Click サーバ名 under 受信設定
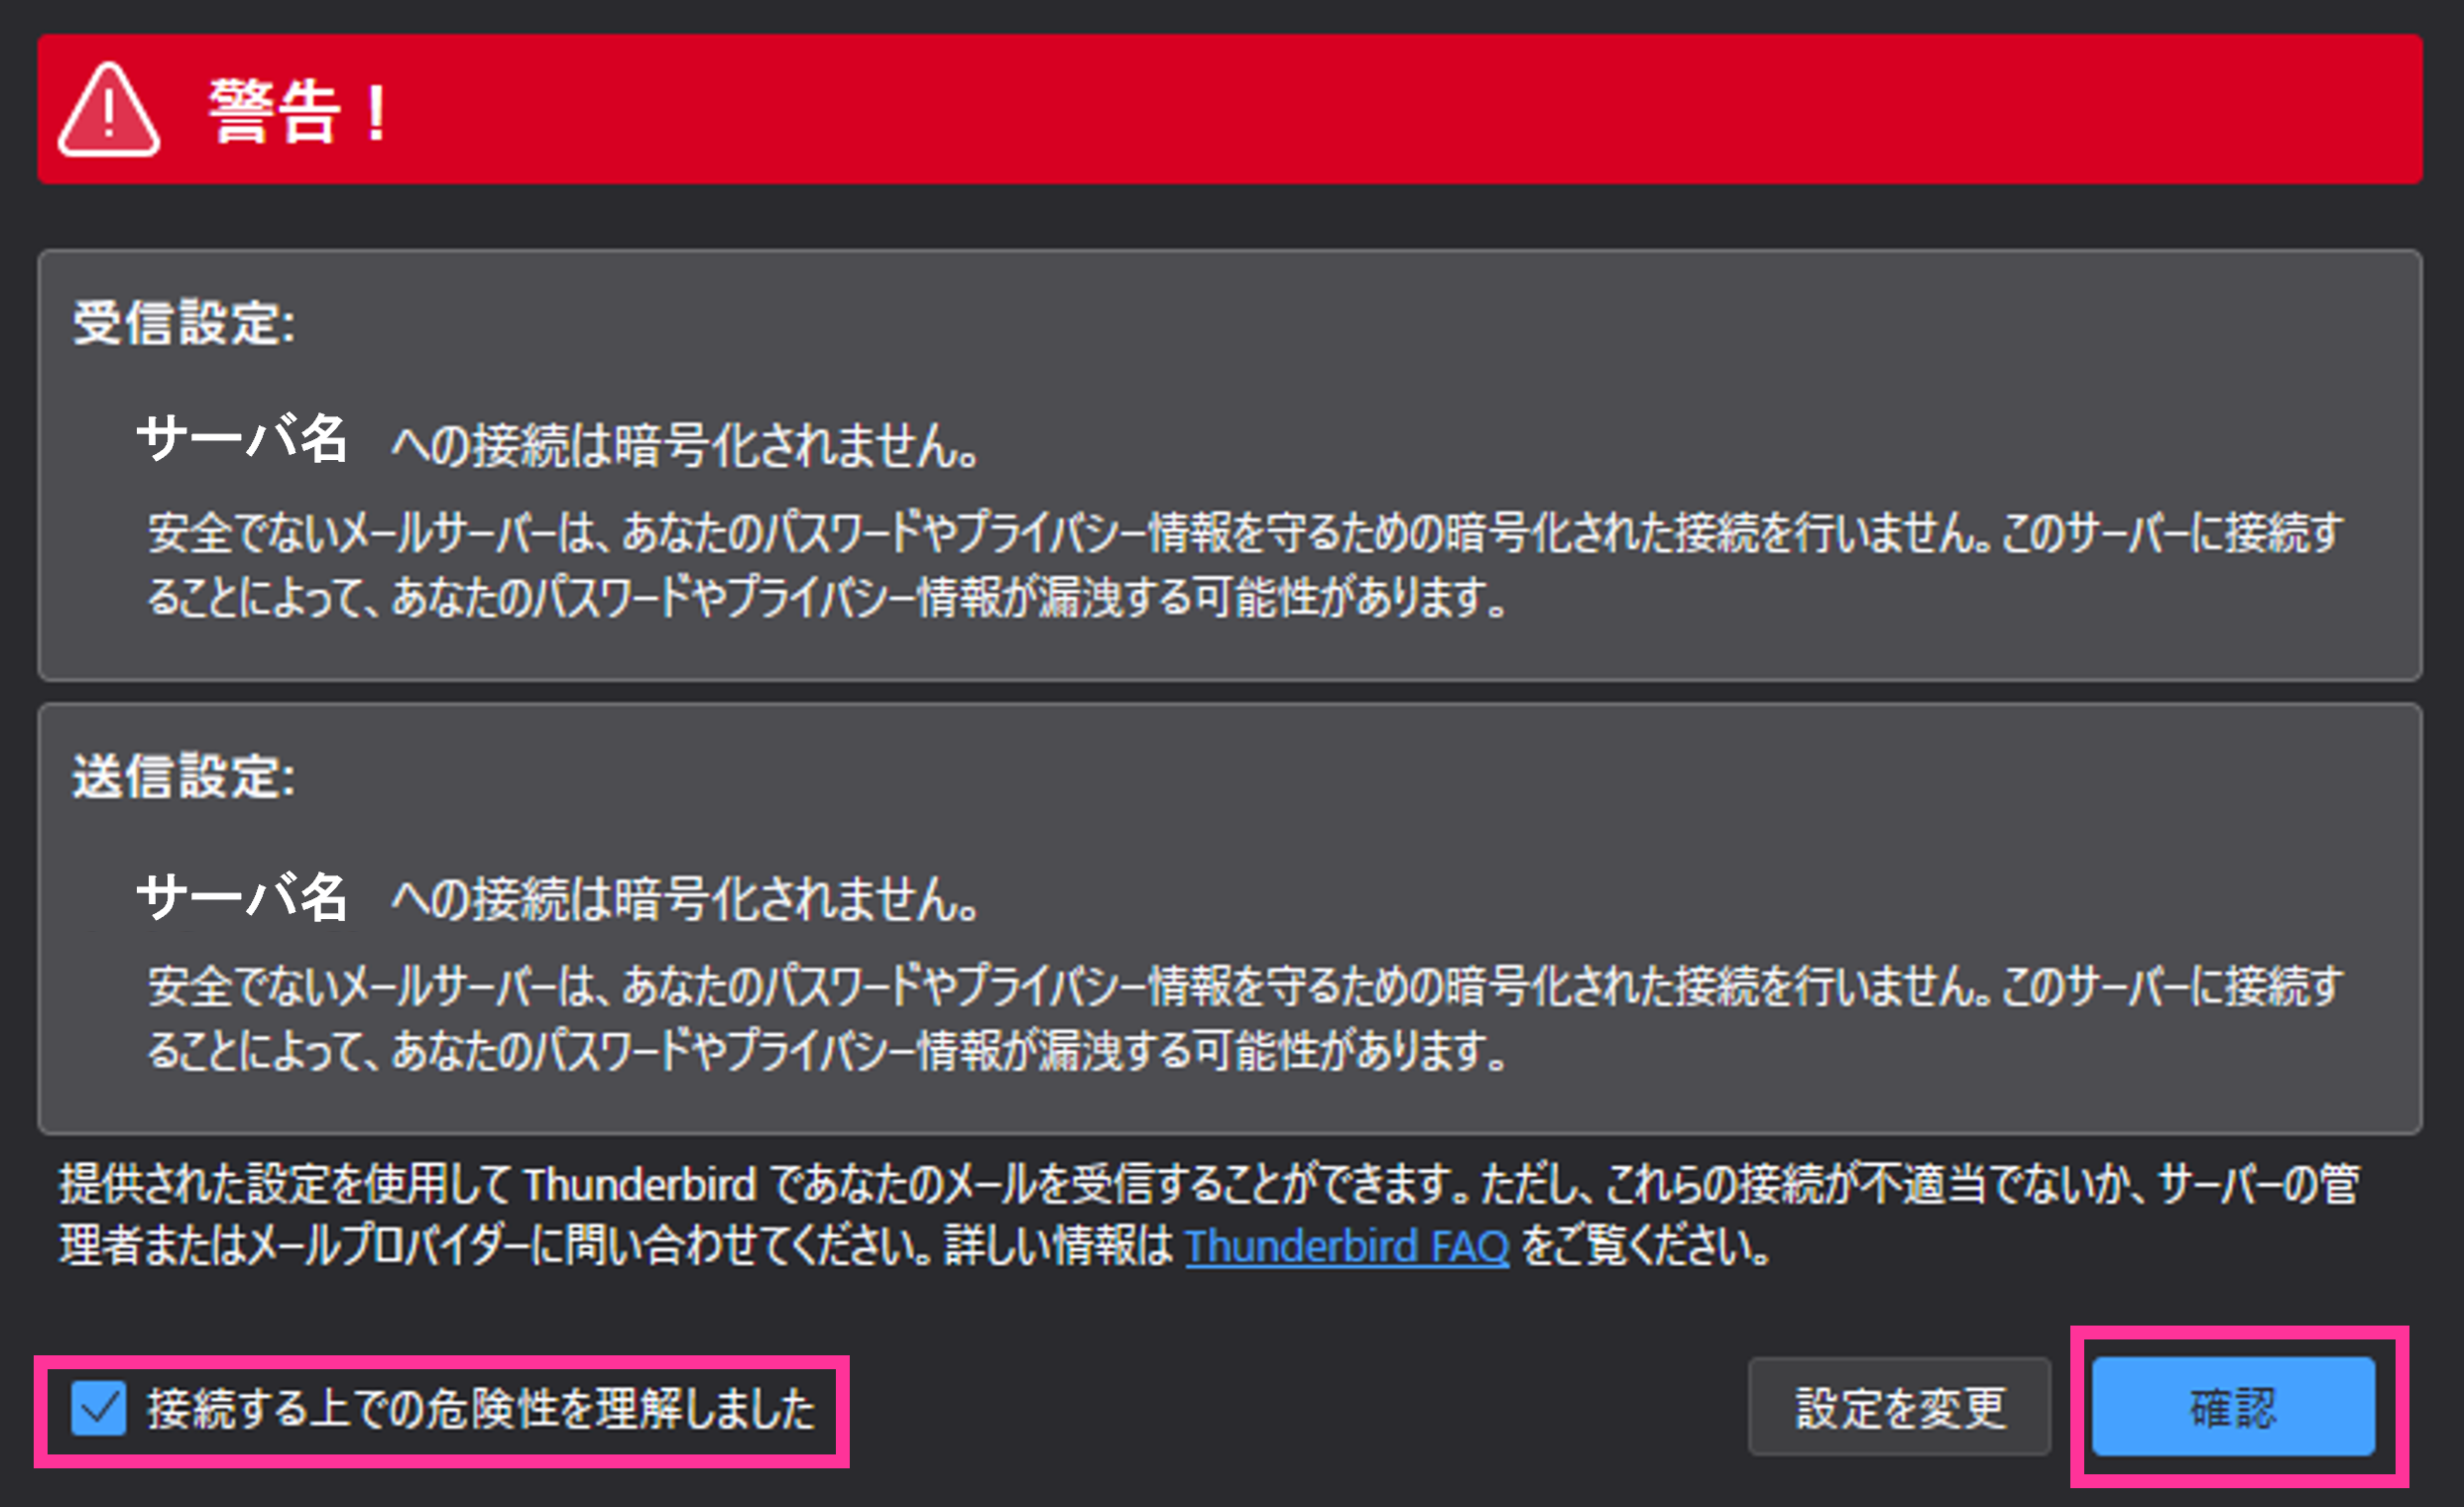2464x1507 pixels. pyautogui.click(x=242, y=439)
